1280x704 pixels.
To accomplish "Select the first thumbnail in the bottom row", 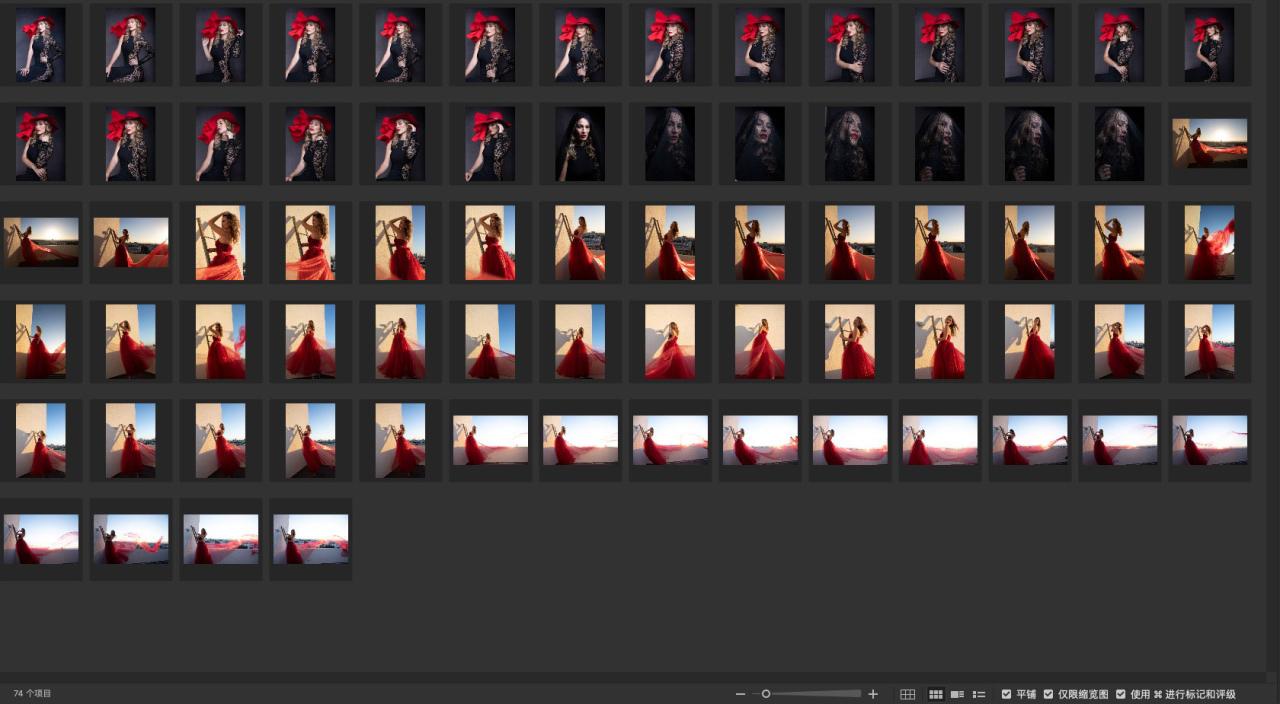I will tap(41, 538).
